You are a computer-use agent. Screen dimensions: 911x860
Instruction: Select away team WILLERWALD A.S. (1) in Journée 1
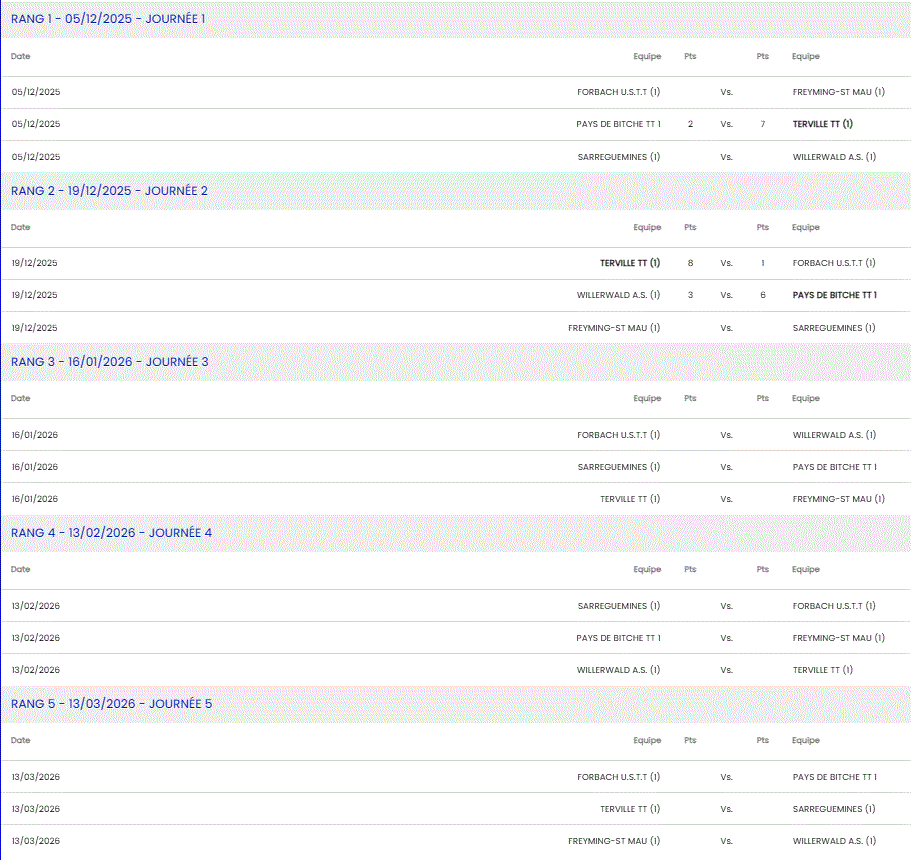point(834,157)
